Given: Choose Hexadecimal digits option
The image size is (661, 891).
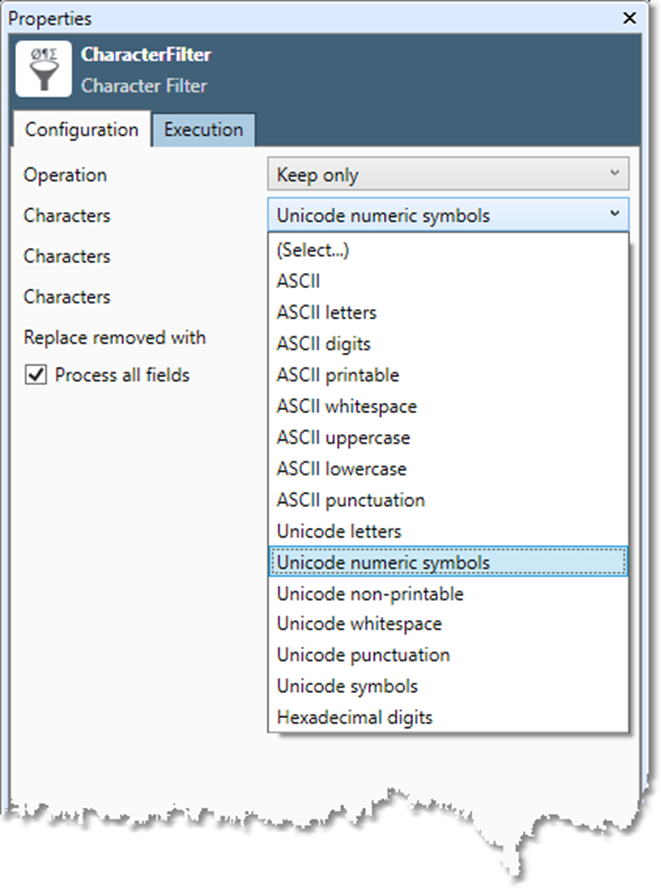Looking at the screenshot, I should pos(354,717).
